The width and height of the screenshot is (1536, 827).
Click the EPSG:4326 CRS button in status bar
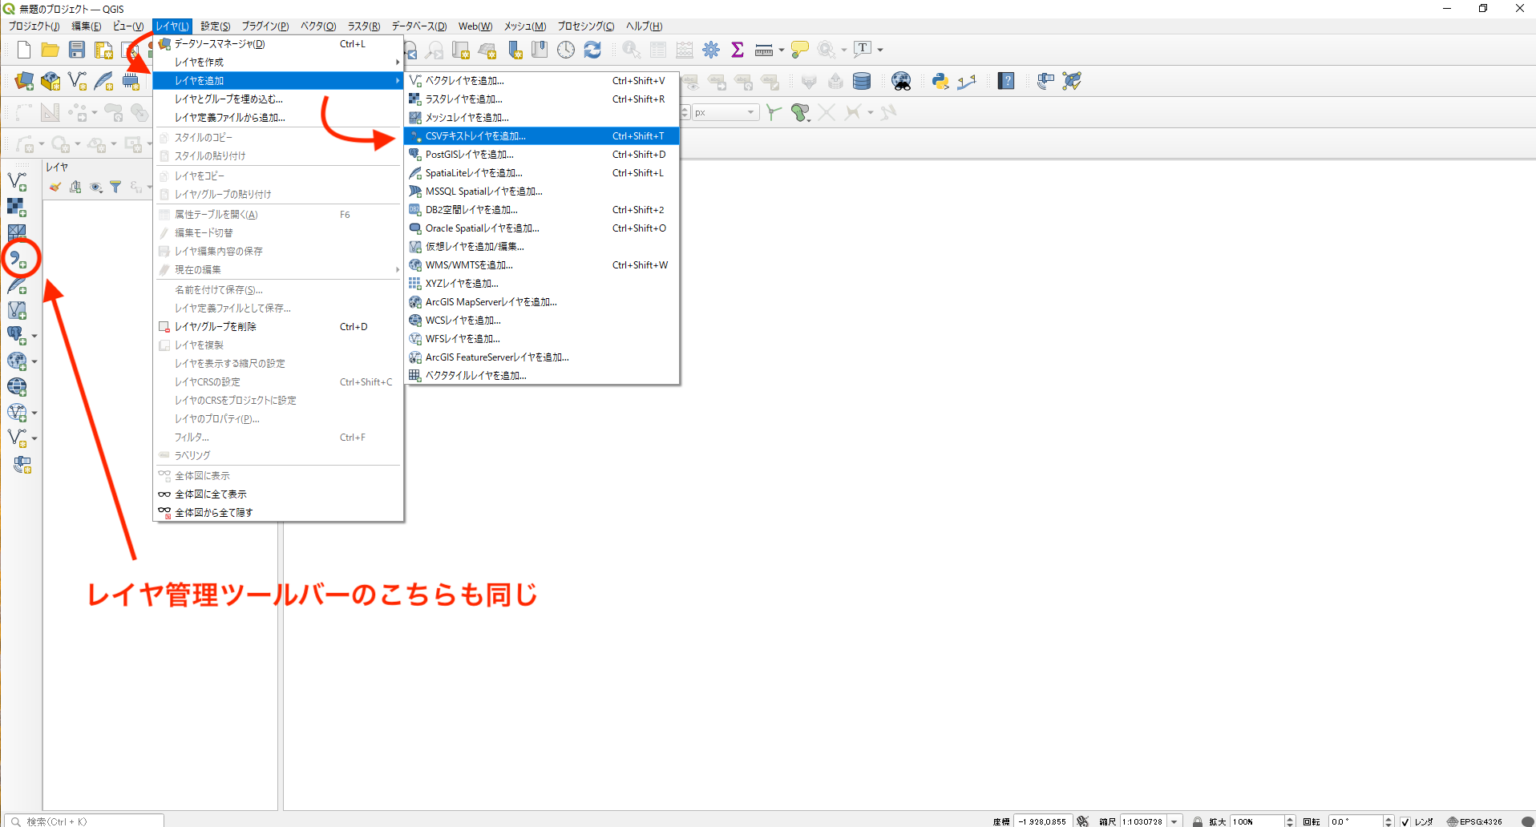(x=1476, y=820)
